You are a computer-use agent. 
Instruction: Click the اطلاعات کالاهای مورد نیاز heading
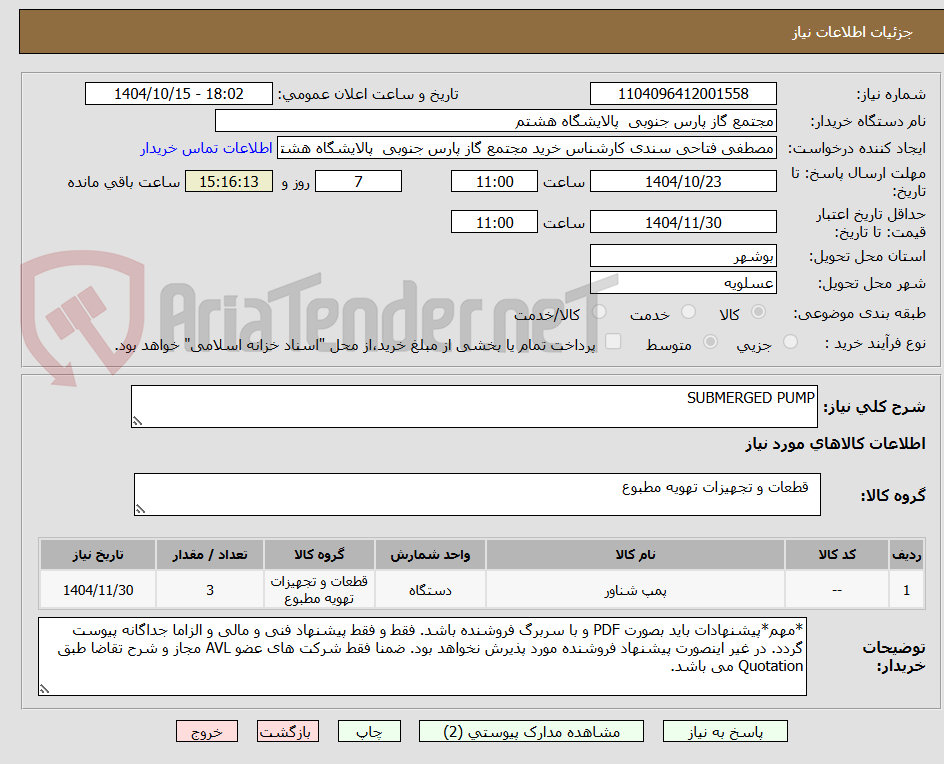tap(836, 444)
